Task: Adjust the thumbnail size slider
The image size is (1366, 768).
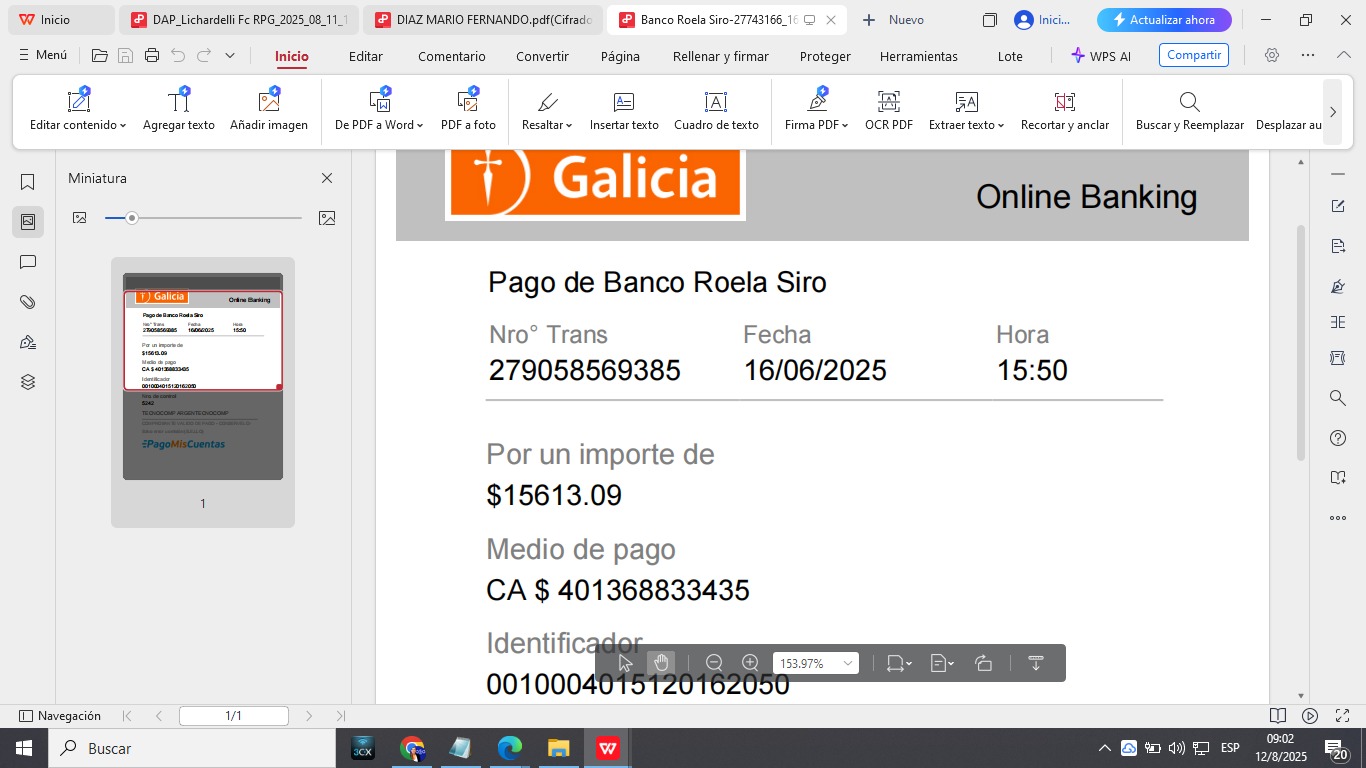Action: click(131, 218)
